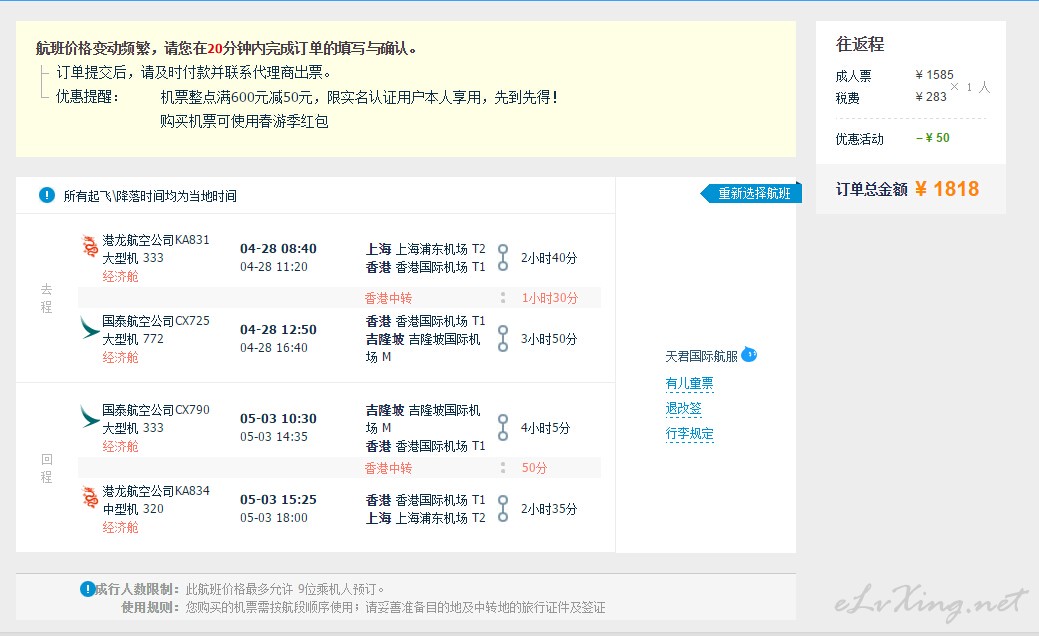
Task: Click the 往返程 heading
Action: pyautogui.click(x=860, y=44)
